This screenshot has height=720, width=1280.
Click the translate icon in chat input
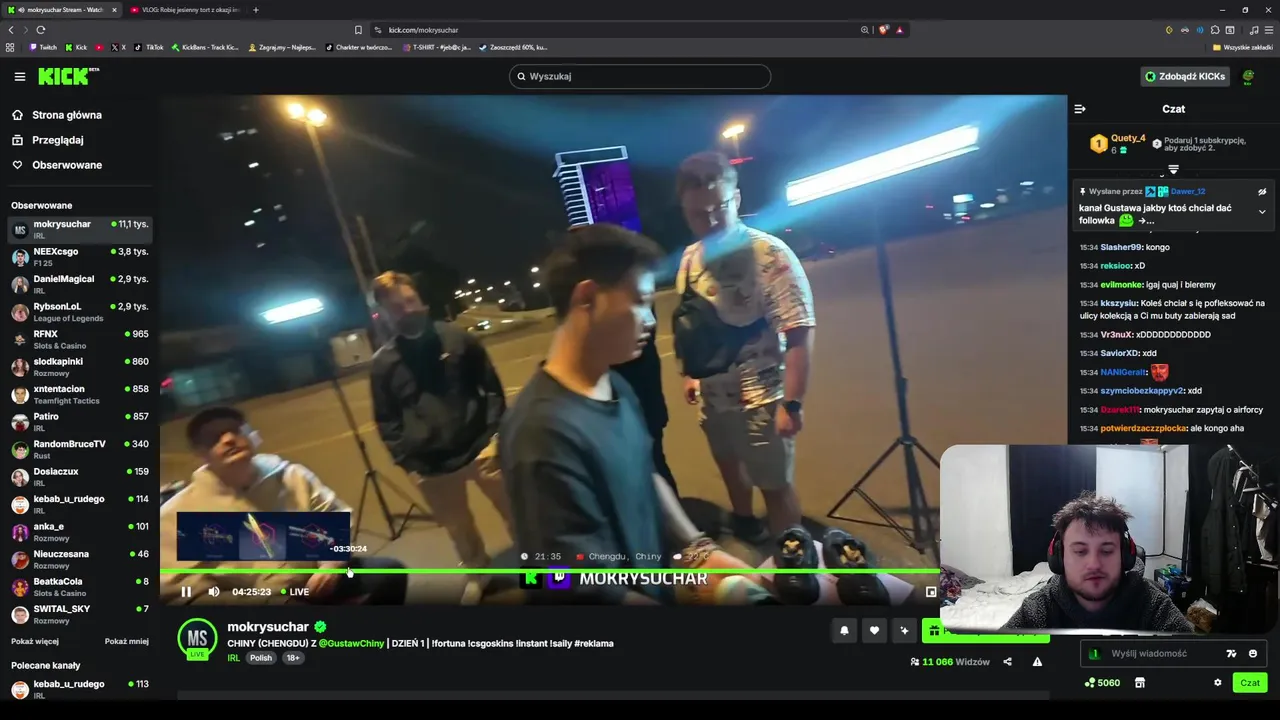[x=1231, y=654]
